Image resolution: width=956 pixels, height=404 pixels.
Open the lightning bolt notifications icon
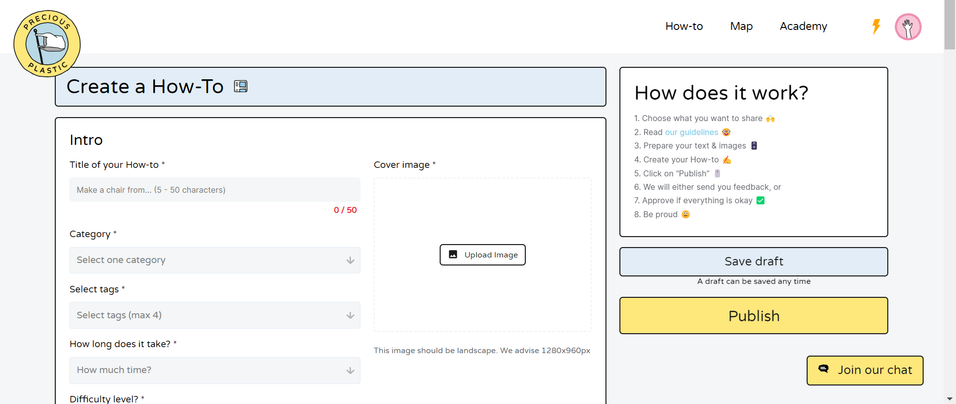876,27
